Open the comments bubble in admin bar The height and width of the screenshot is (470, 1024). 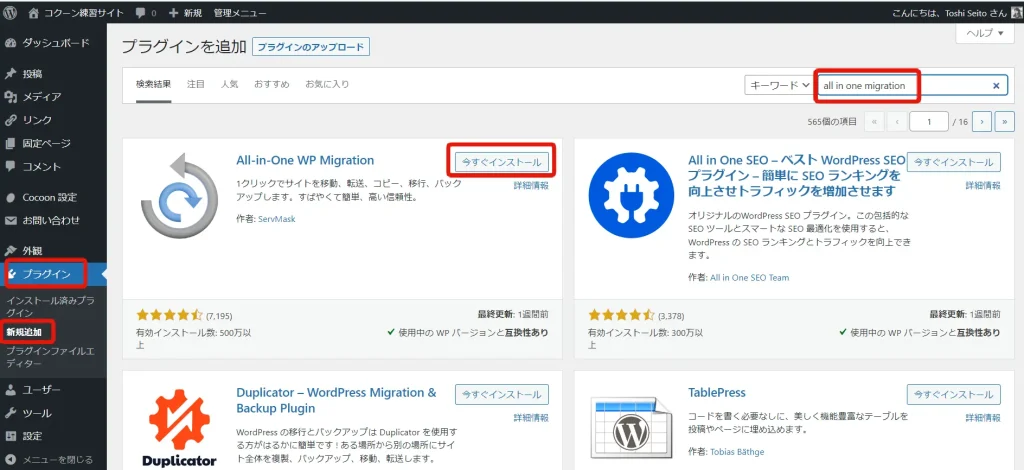146,12
